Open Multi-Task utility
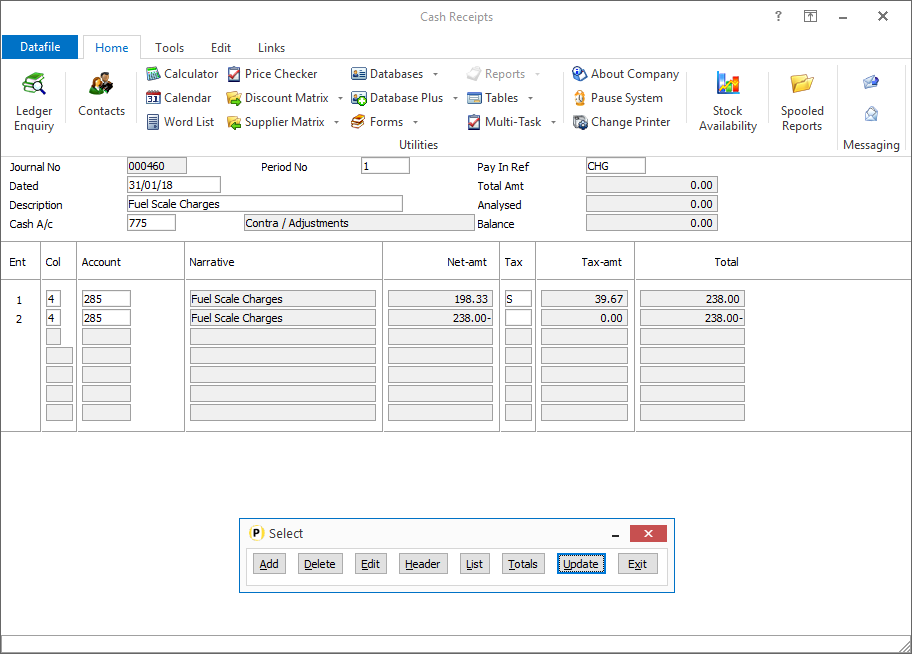The image size is (912, 654). click(504, 122)
